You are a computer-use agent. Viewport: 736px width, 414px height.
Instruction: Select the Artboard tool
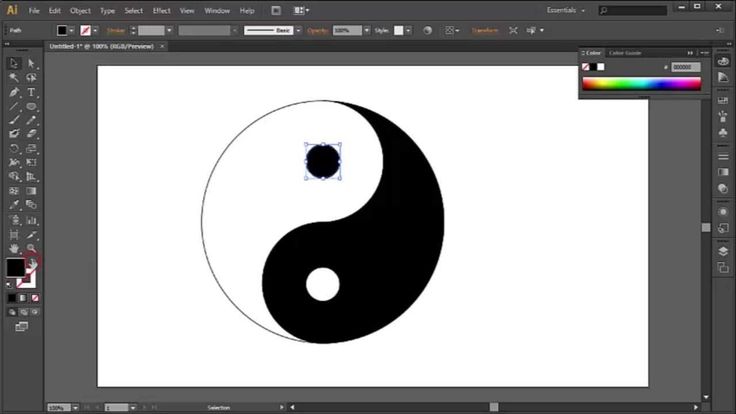point(14,234)
